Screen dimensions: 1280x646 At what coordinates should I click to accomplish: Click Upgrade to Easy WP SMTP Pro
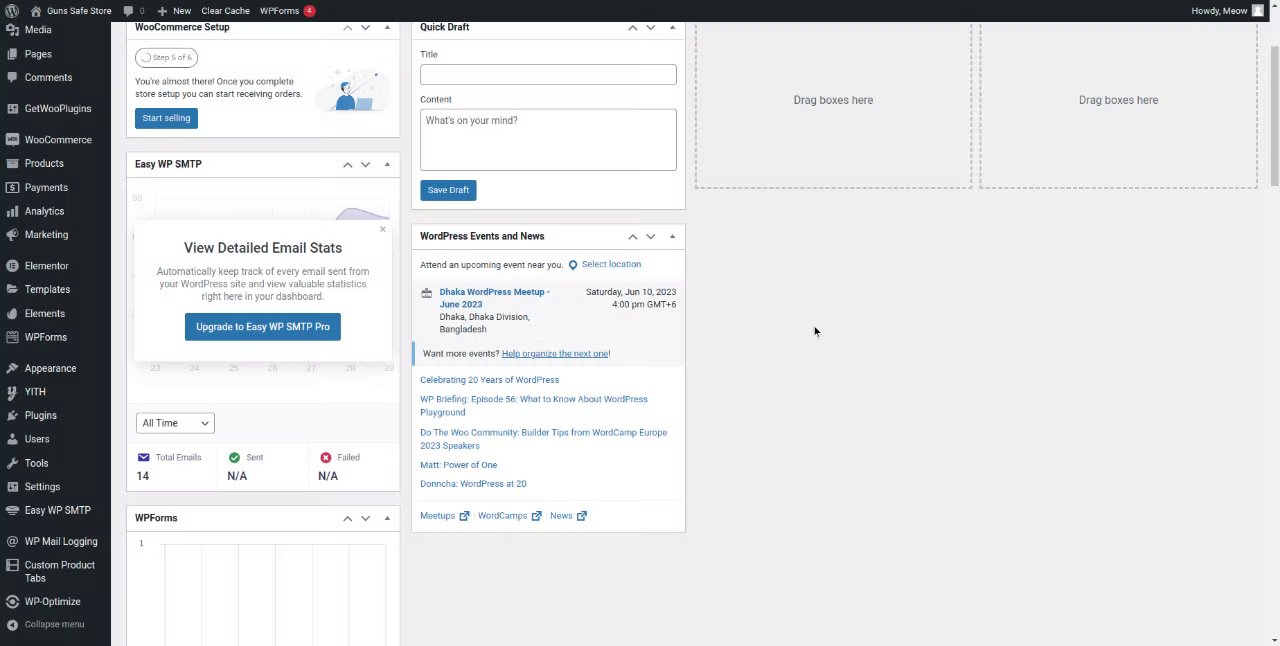coord(263,327)
